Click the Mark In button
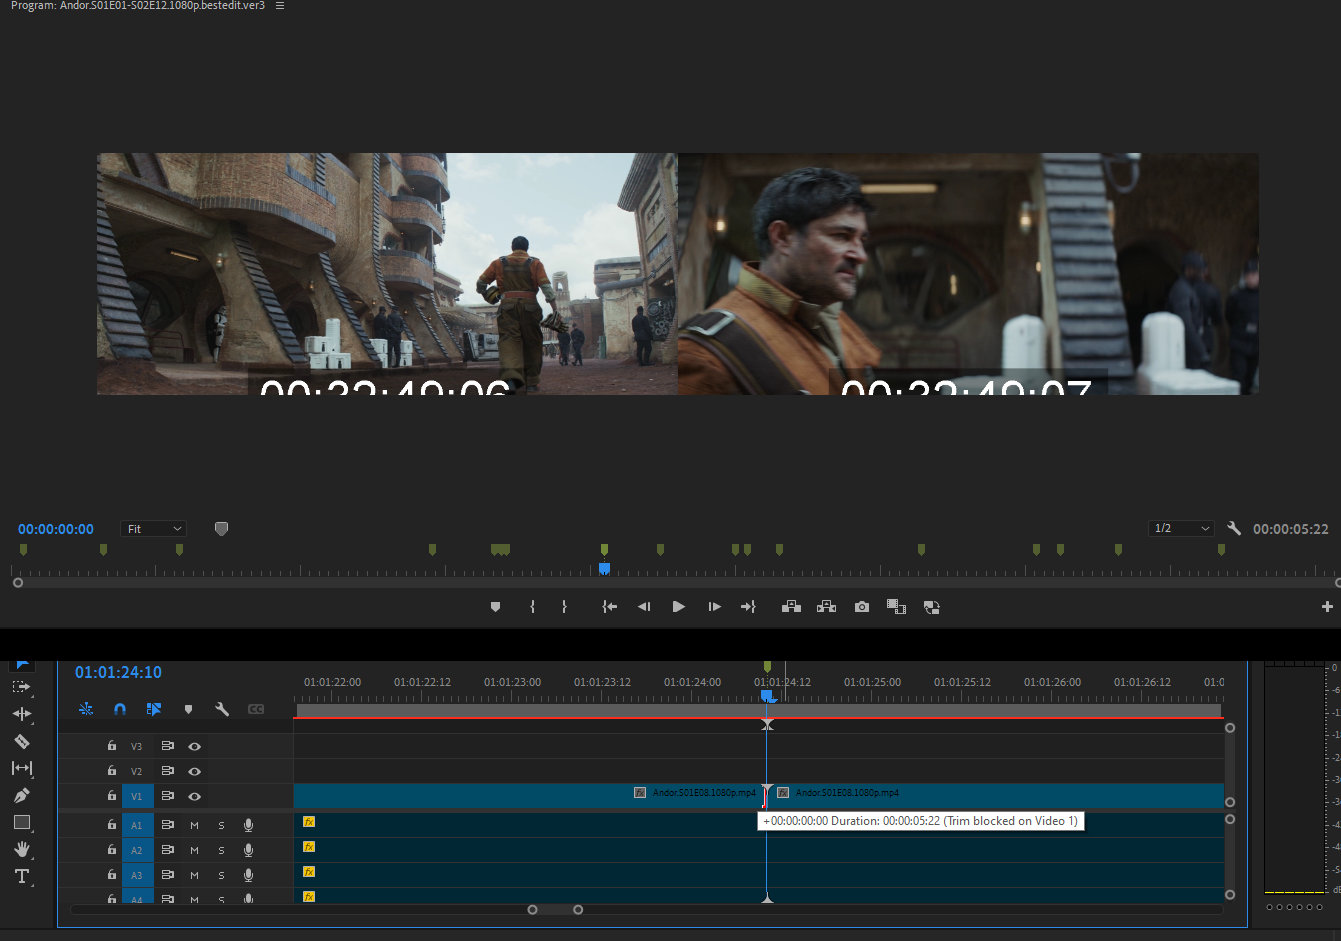1341x941 pixels. coord(532,607)
